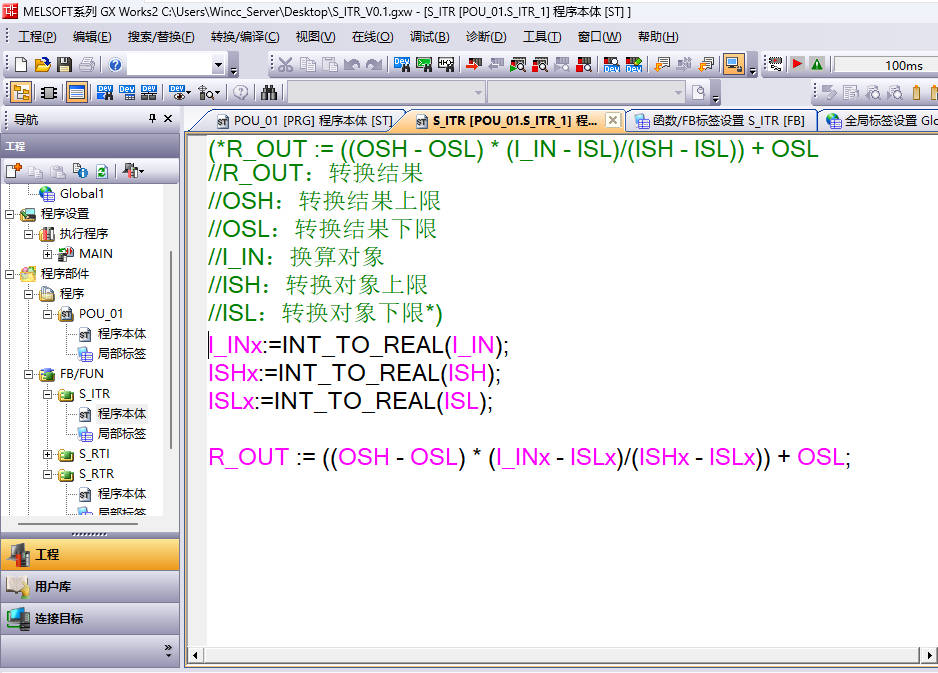Click the red play simulation icon
Screen dimensions: 938x673
797,65
